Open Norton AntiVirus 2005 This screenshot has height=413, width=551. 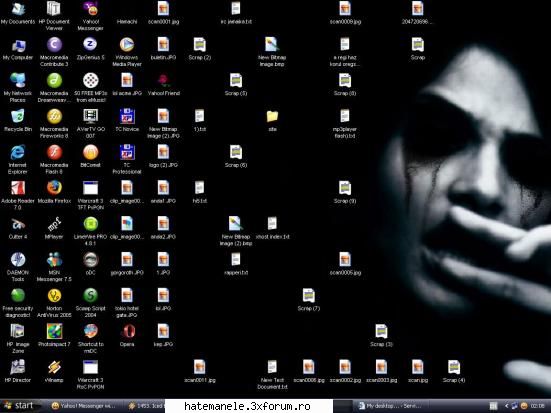pos(54,303)
